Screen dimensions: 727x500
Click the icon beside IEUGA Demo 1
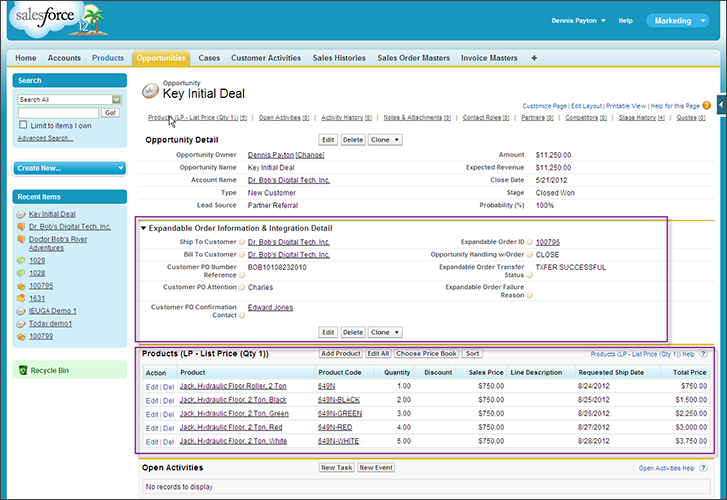pyautogui.click(x=21, y=311)
